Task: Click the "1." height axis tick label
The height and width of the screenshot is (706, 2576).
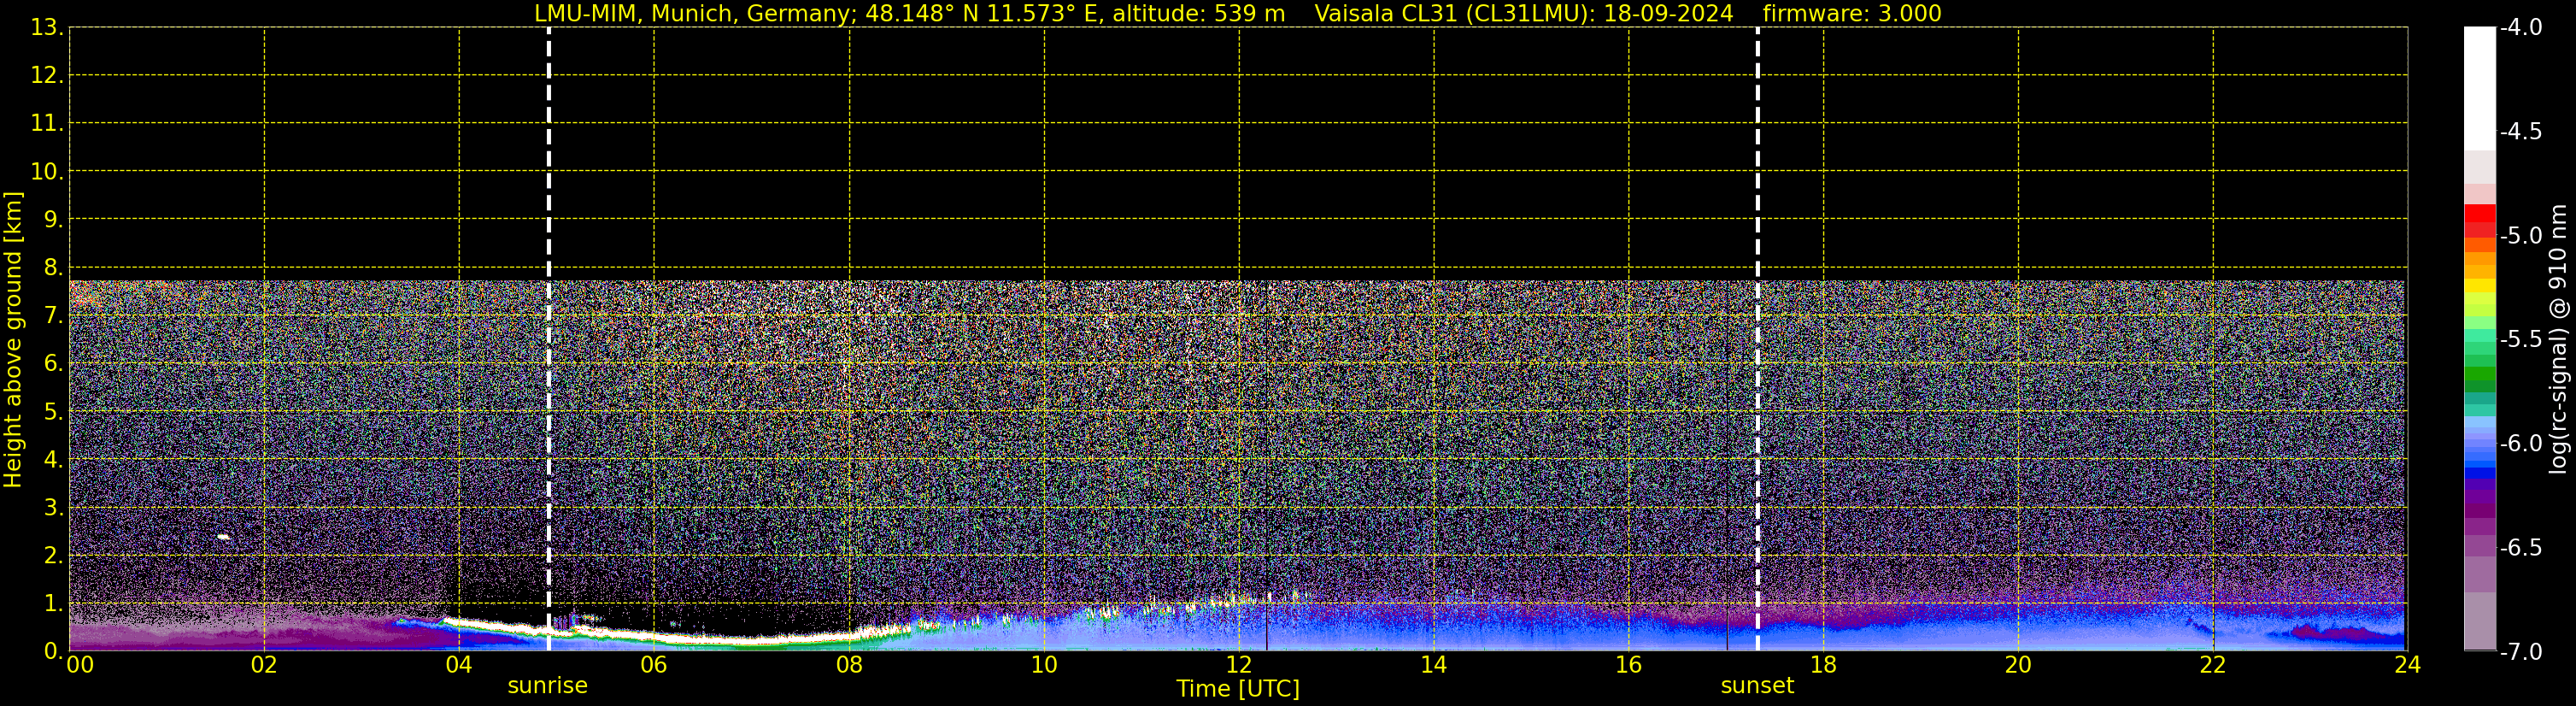Action: (53, 604)
